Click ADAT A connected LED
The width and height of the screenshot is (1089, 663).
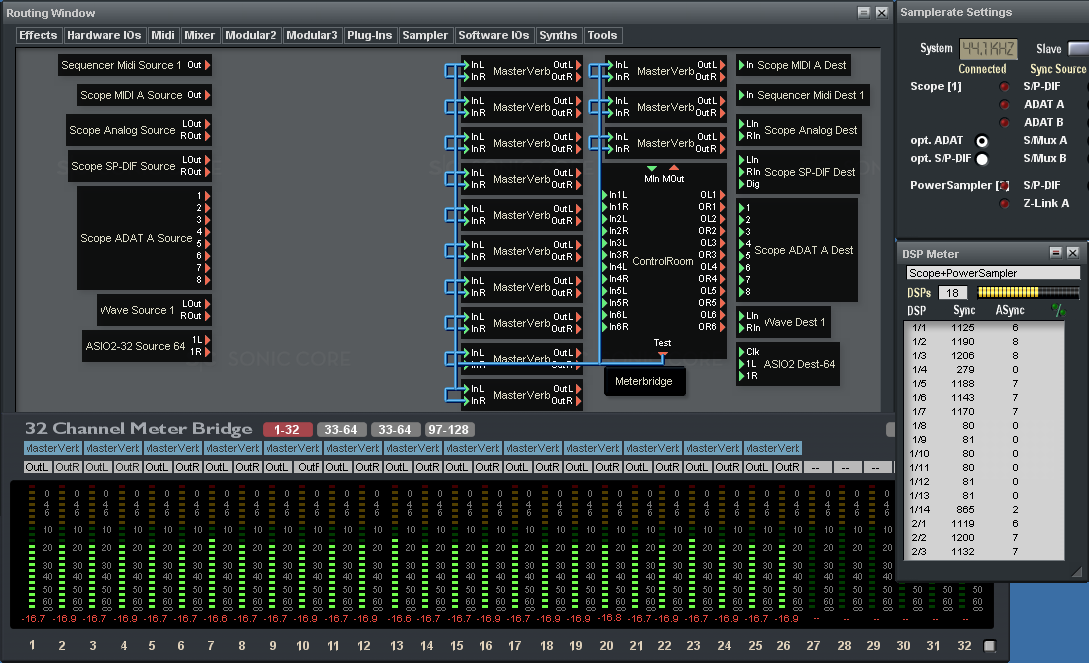1004,105
